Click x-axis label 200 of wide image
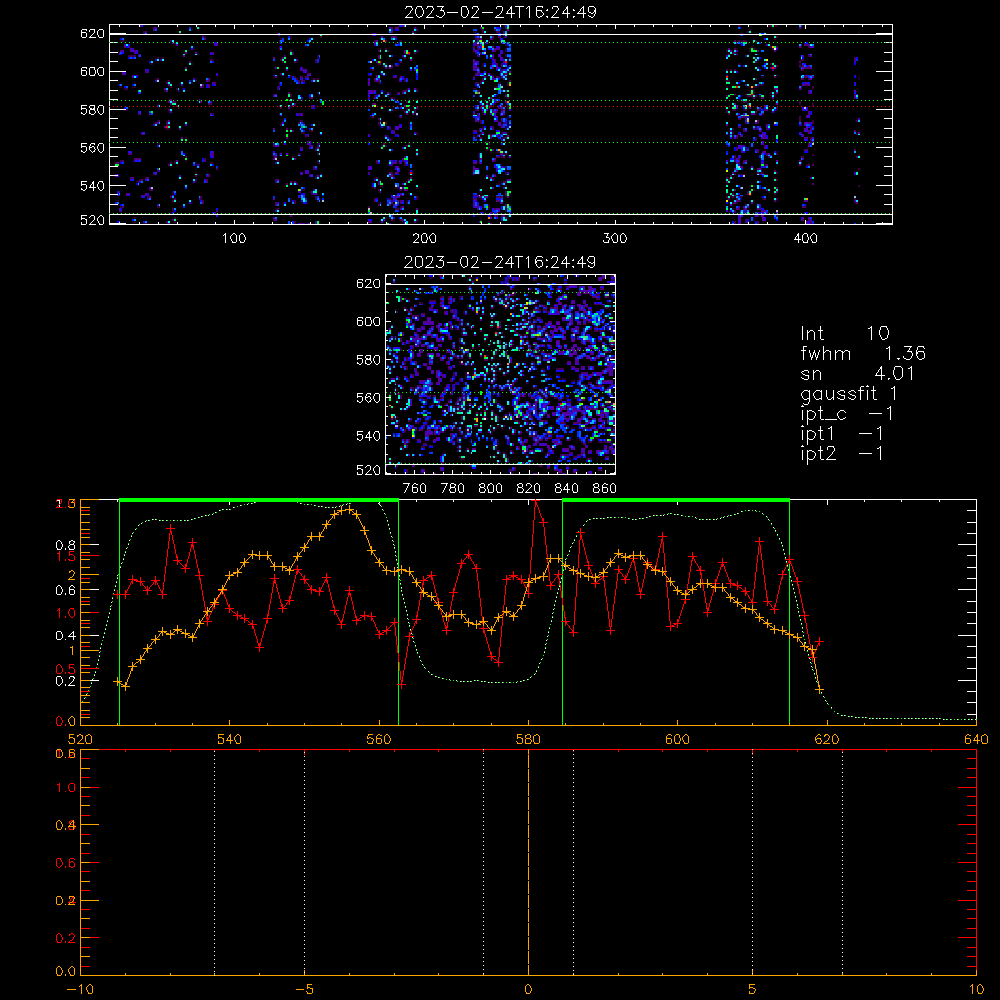Viewport: 1000px width, 1000px height. tap(424, 239)
